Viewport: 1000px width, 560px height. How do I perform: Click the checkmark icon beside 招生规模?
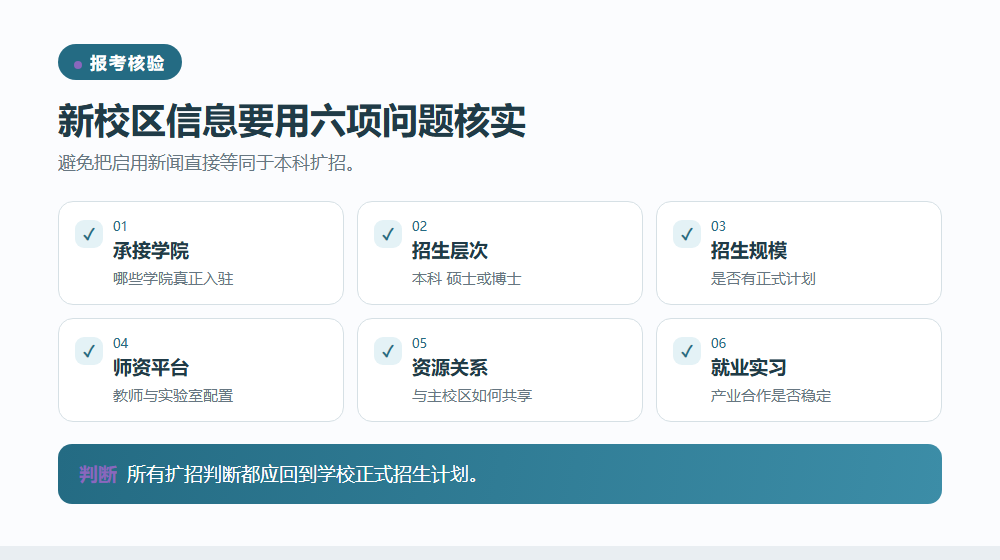coord(687,234)
